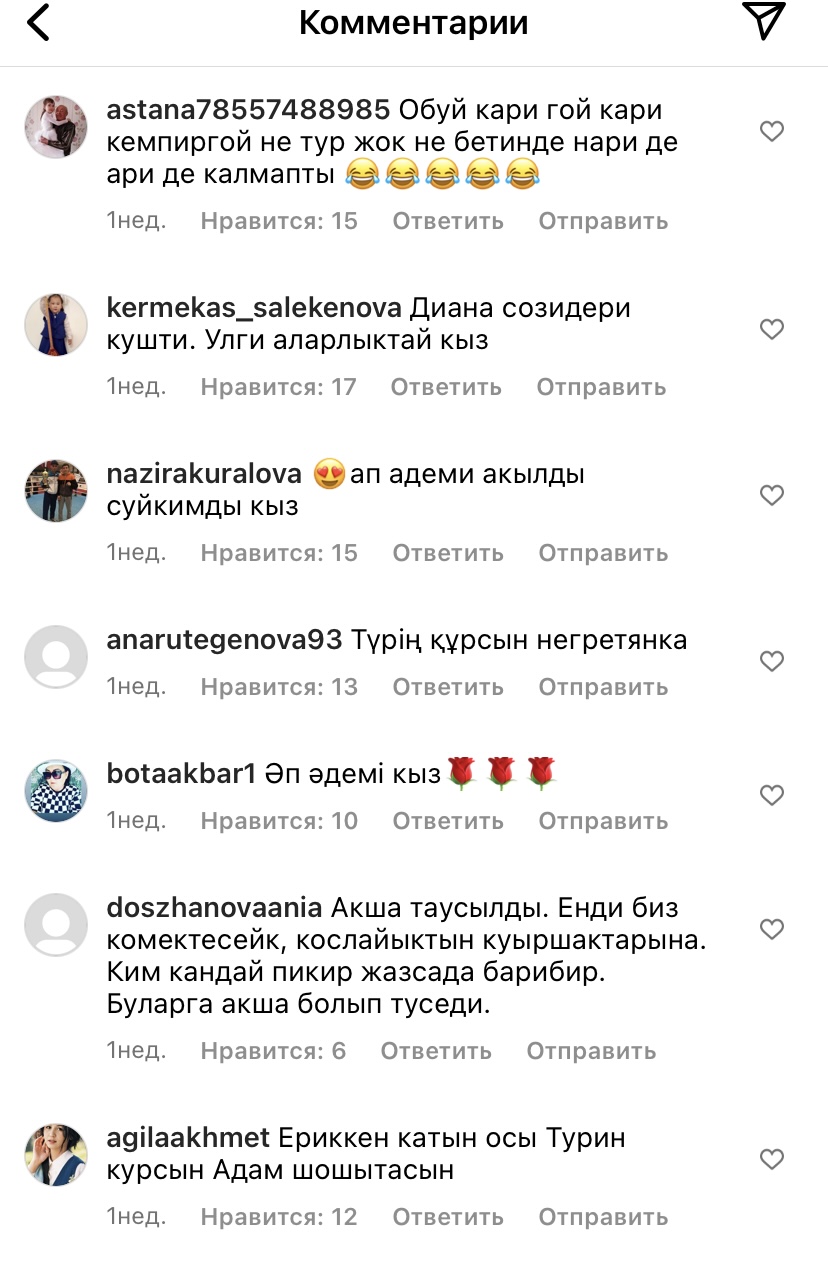Send anarutegenova93's comment via Отправить

[x=603, y=687]
